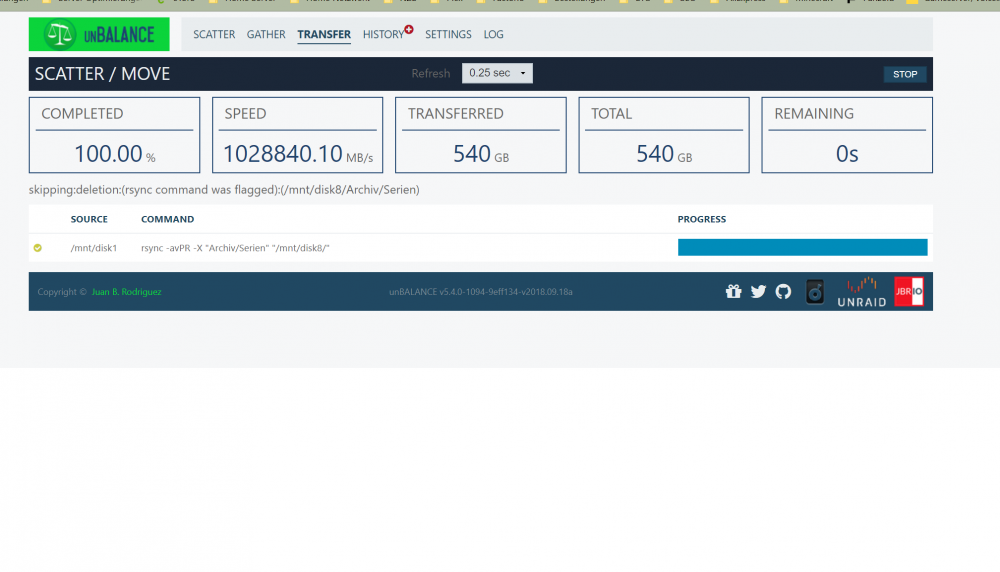The width and height of the screenshot is (1000, 572).
Task: Open the UNRAID logo link
Action: pyautogui.click(x=862, y=292)
